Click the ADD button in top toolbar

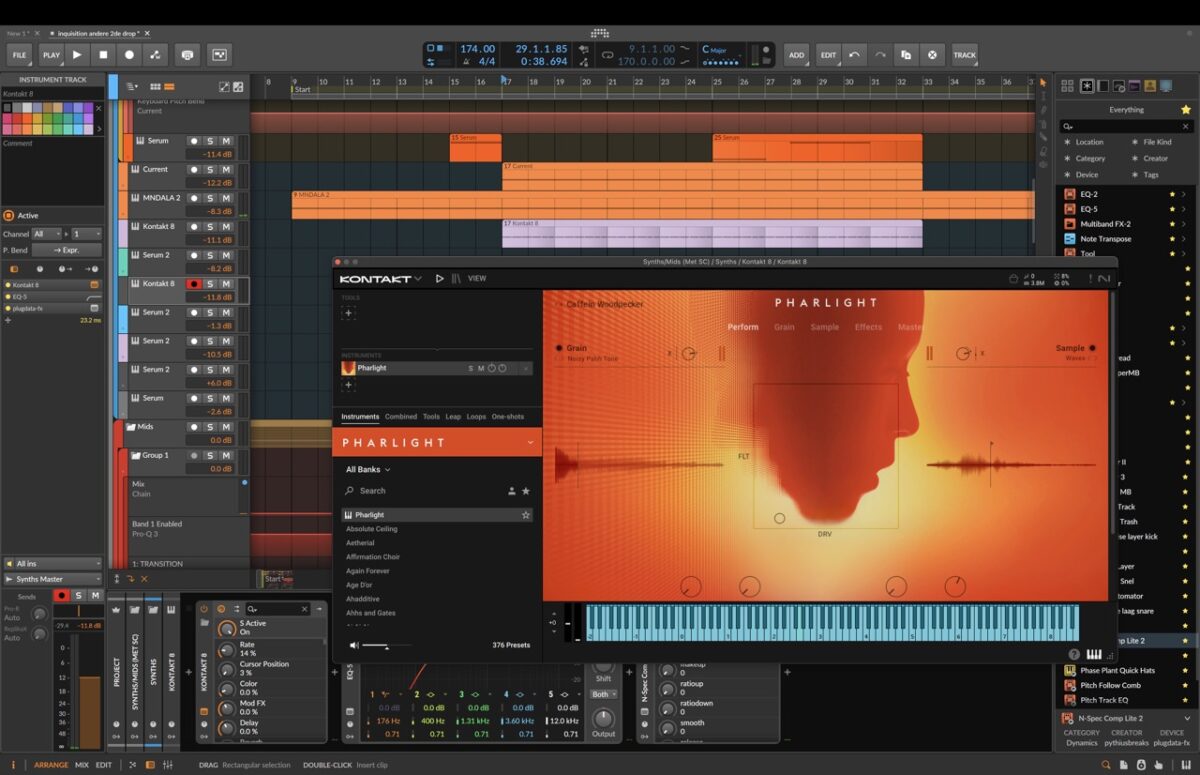tap(795, 55)
